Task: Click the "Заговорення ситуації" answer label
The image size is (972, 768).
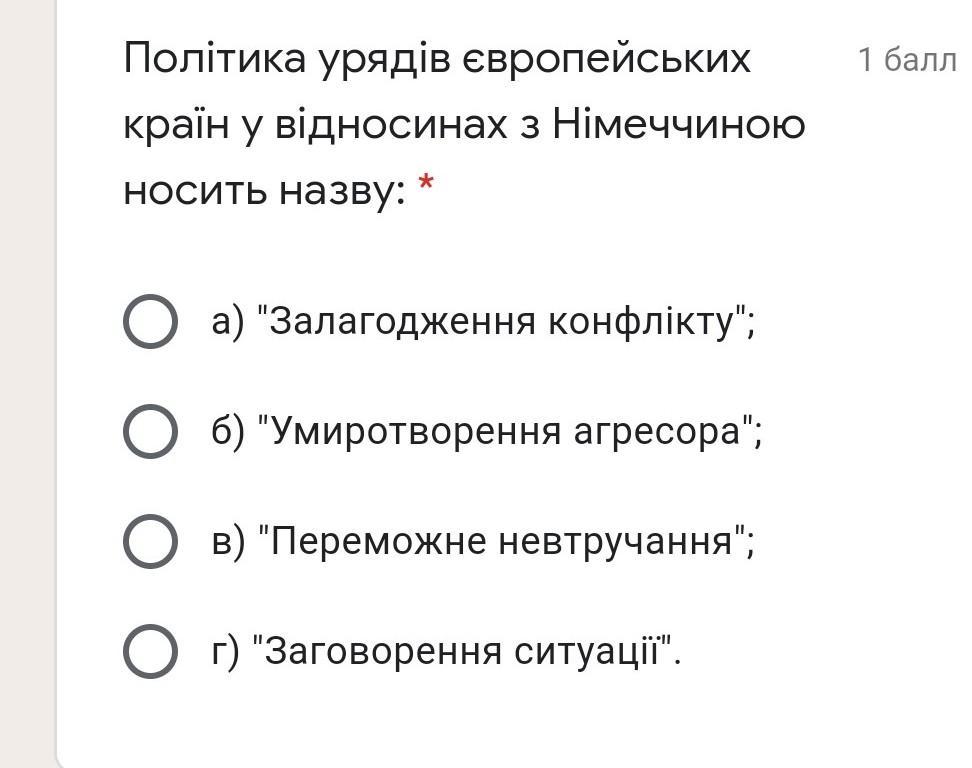Action: [446, 651]
